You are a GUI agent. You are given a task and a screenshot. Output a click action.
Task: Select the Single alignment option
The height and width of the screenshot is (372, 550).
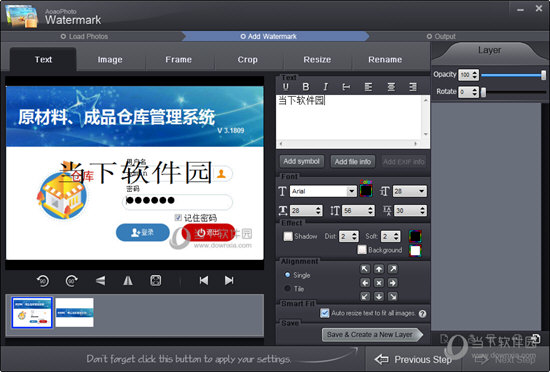[x=287, y=275]
